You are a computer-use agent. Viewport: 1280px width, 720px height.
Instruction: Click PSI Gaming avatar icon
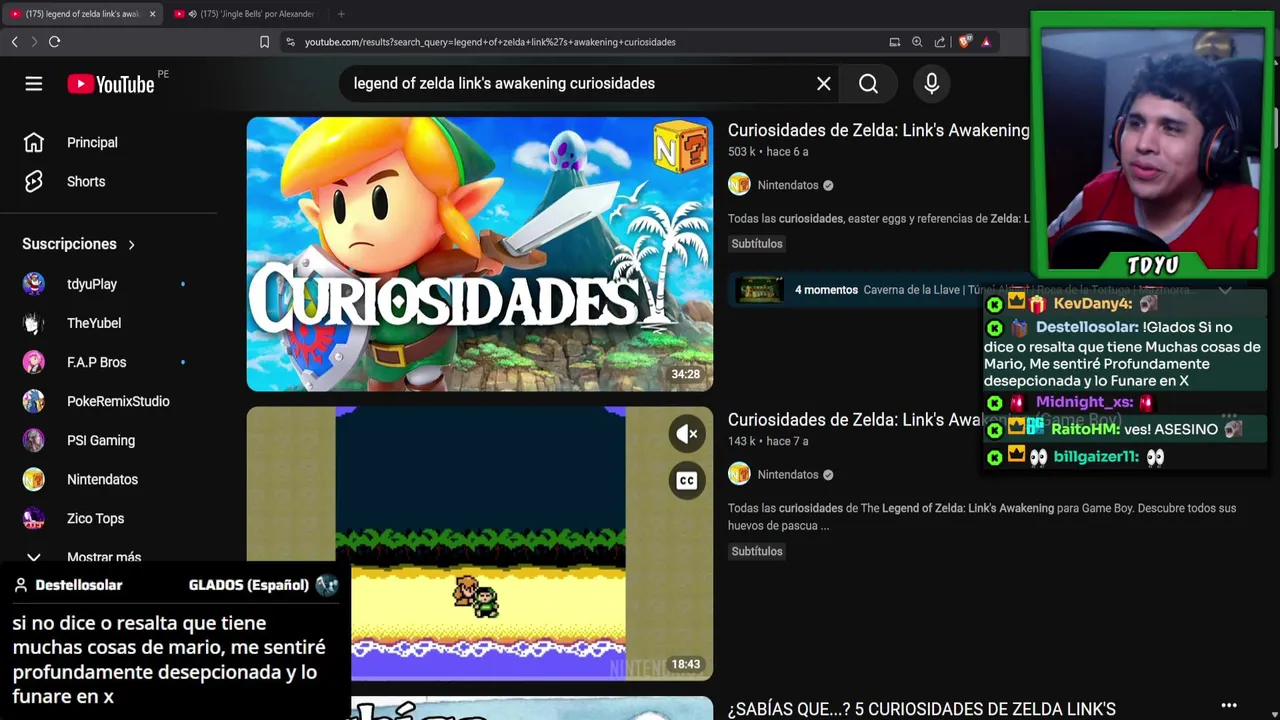[34, 440]
